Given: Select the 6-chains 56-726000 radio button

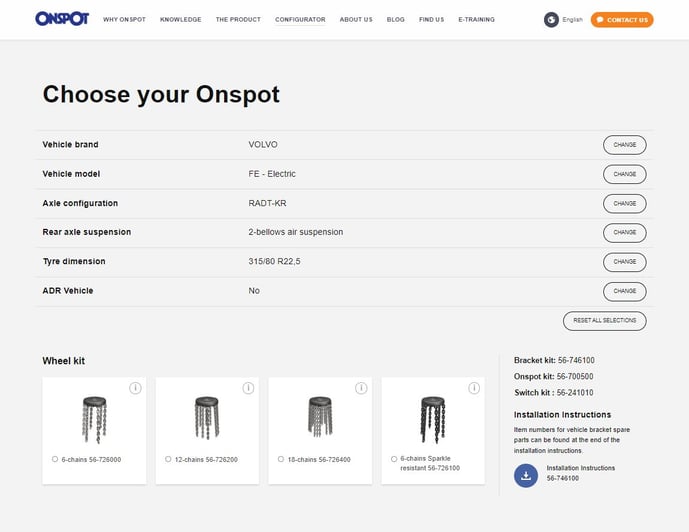Looking at the screenshot, I should tap(55, 459).
